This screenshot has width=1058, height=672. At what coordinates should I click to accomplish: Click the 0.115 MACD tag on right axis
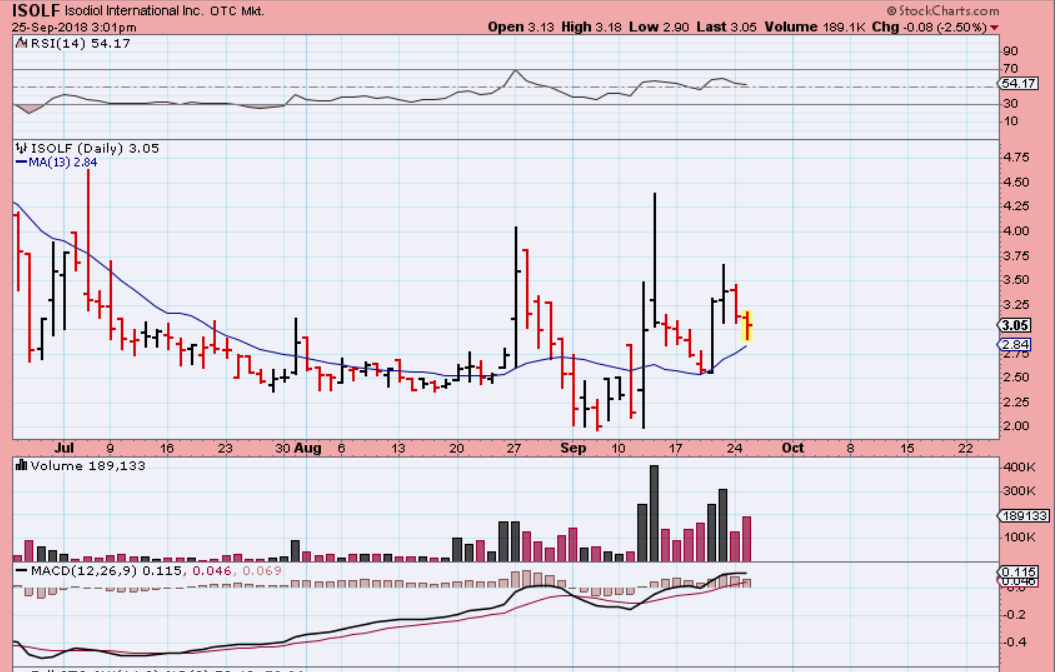pos(1018,572)
